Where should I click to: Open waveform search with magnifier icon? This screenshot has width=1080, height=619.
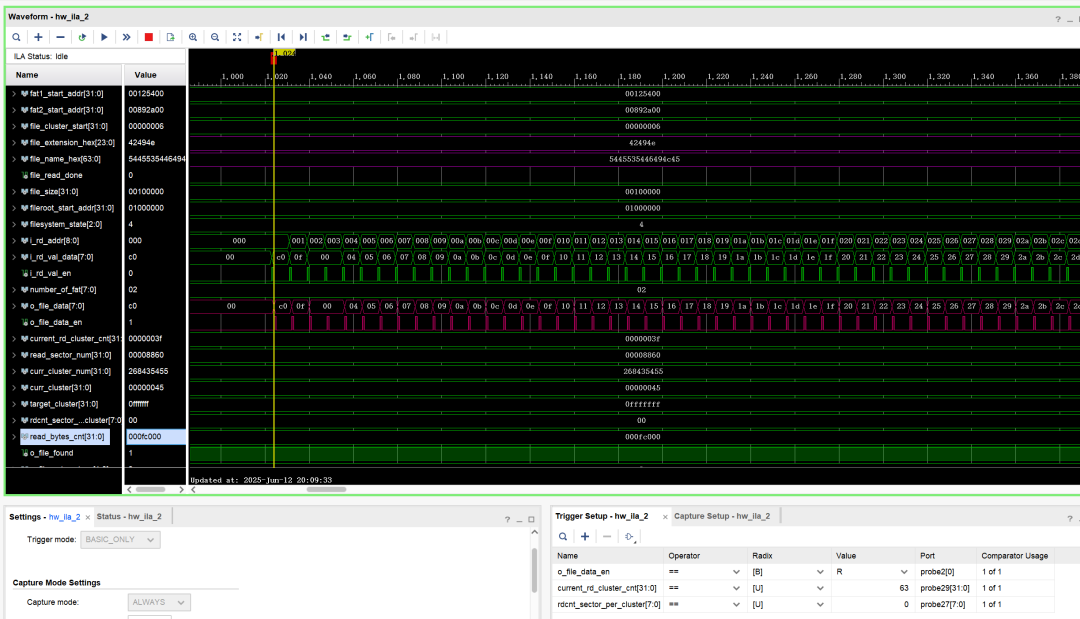click(16, 37)
